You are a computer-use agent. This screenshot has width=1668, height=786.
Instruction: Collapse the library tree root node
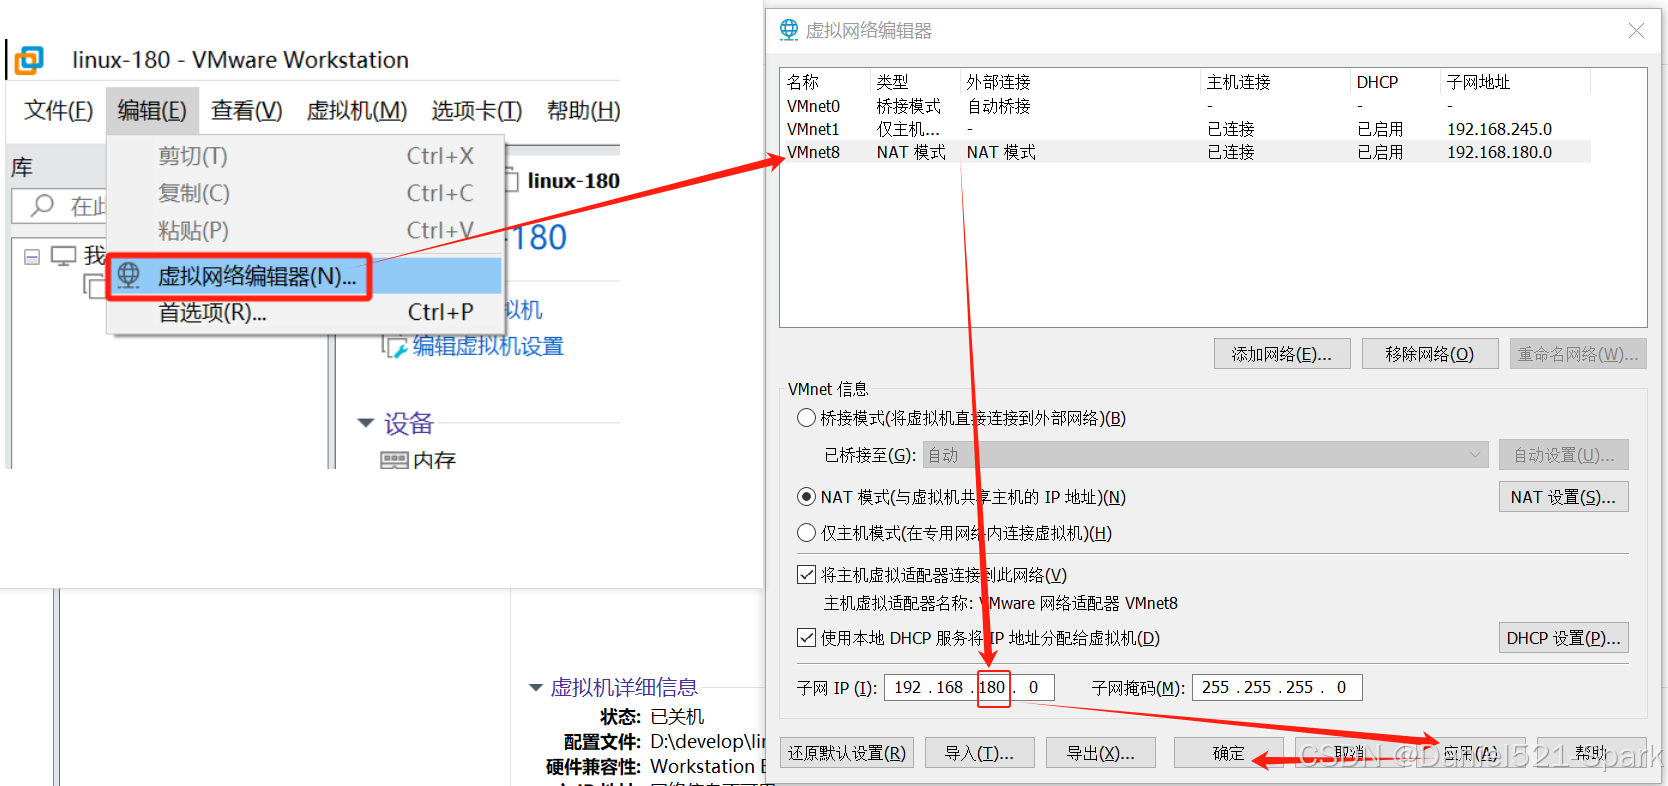pos(32,257)
